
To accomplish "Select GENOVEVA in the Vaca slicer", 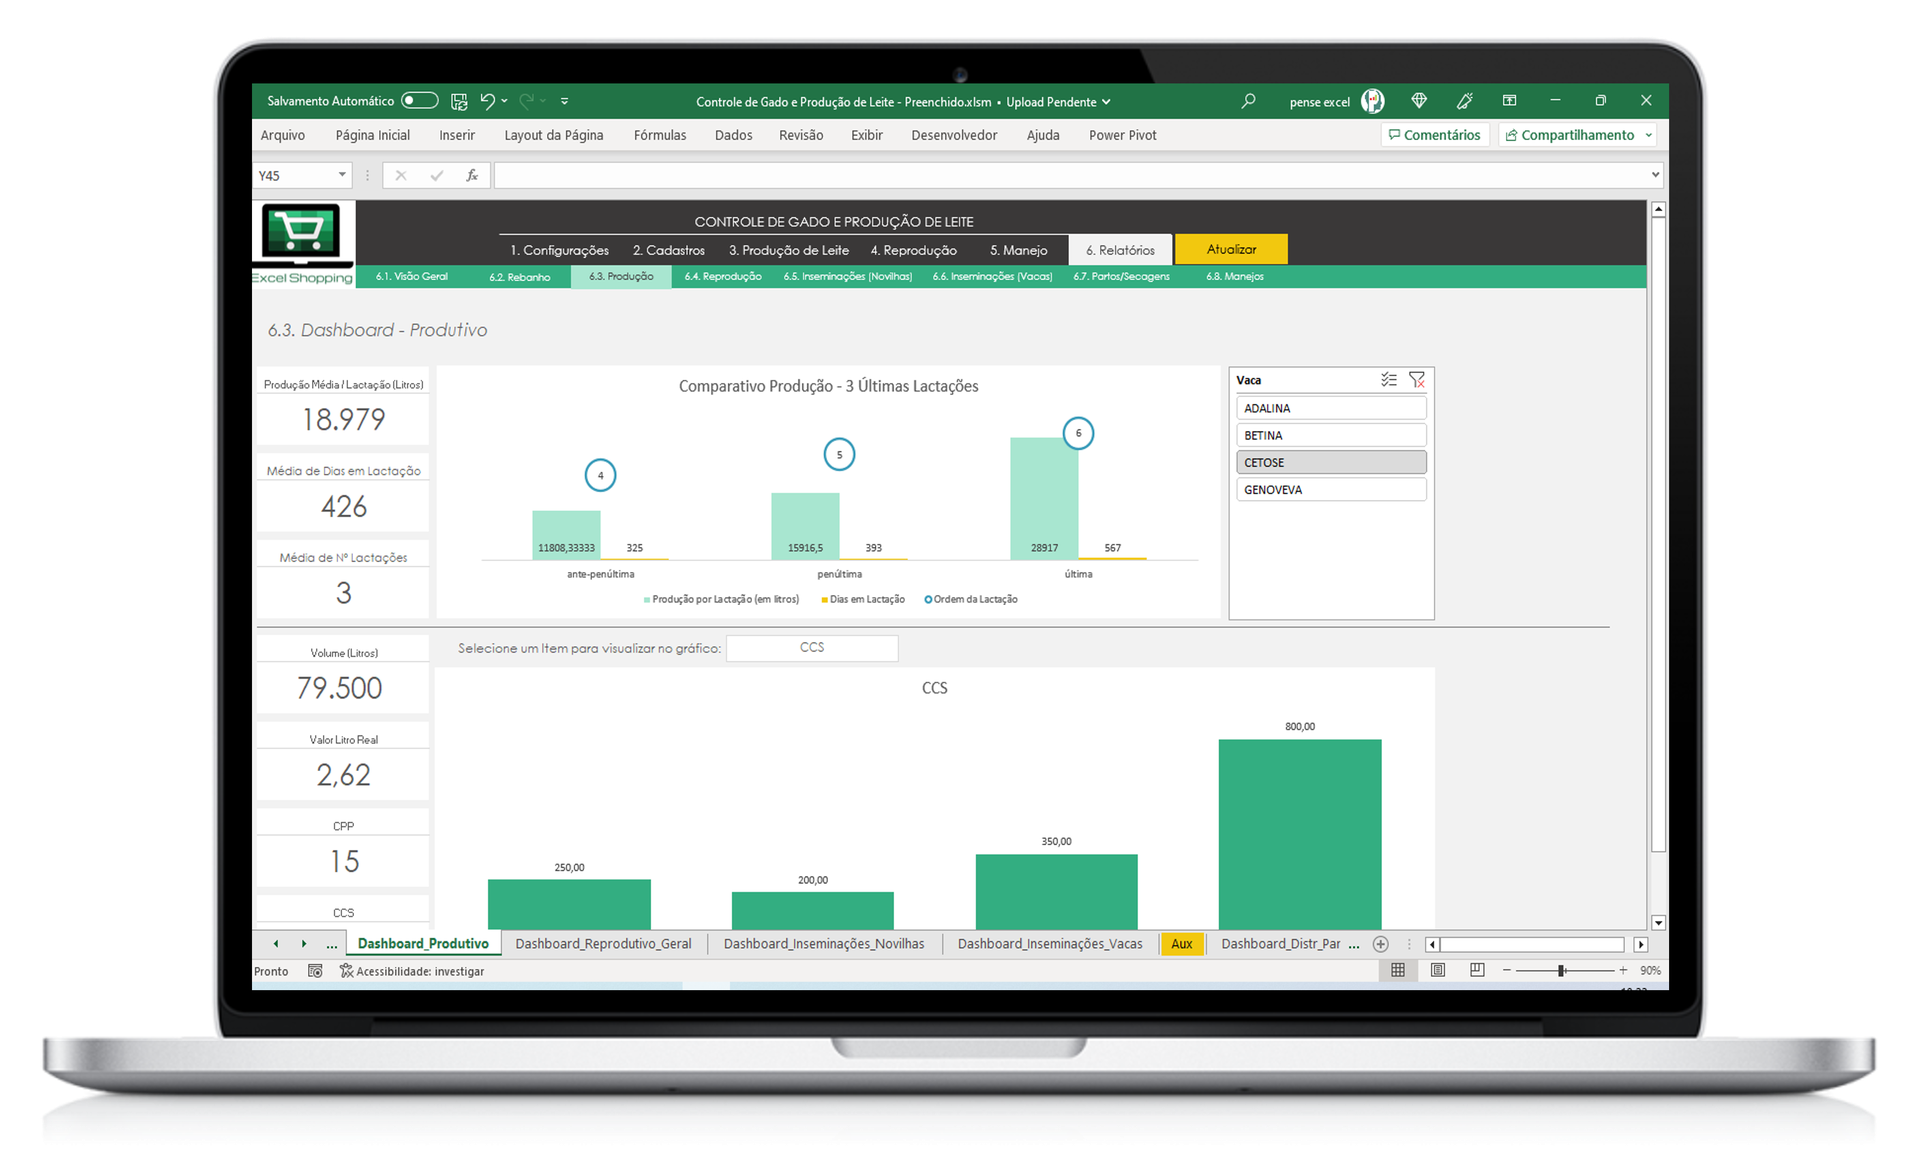I will pos(1330,490).
